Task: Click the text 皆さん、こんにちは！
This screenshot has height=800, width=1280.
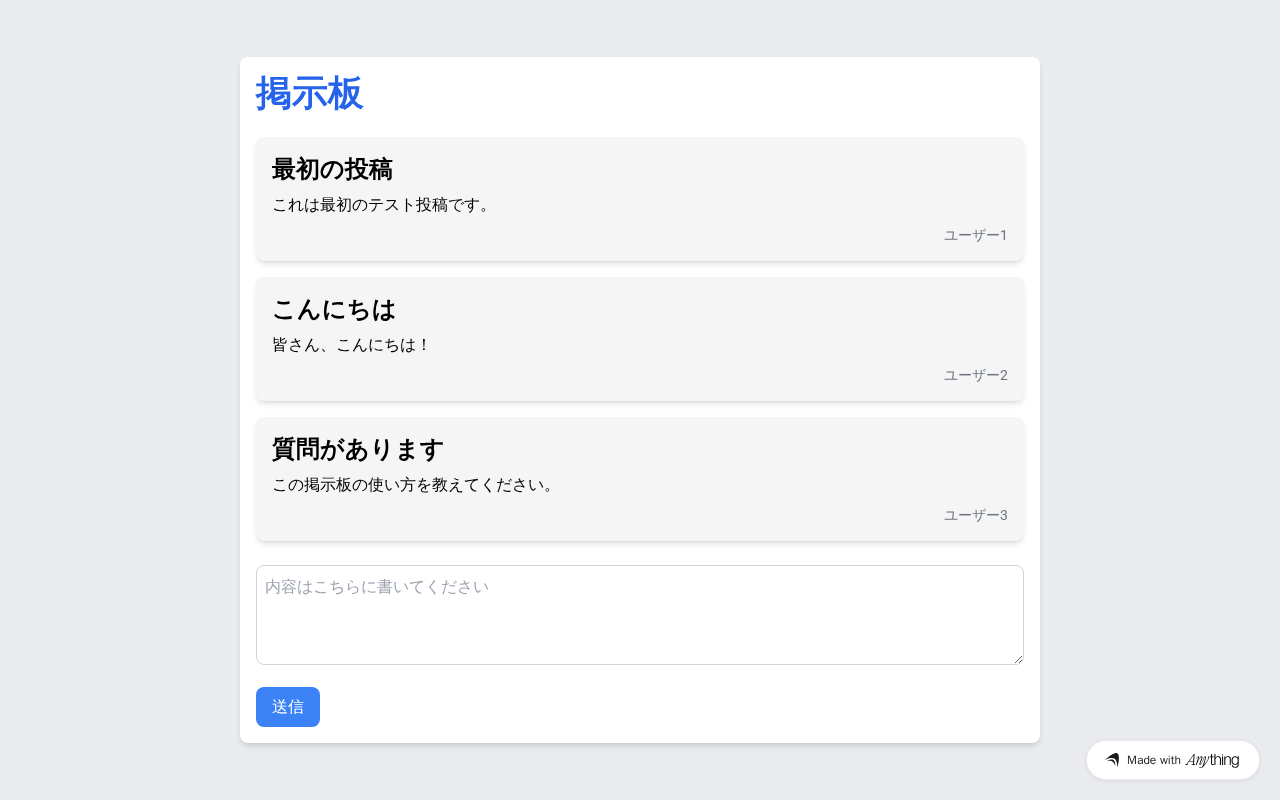Action: coord(352,345)
